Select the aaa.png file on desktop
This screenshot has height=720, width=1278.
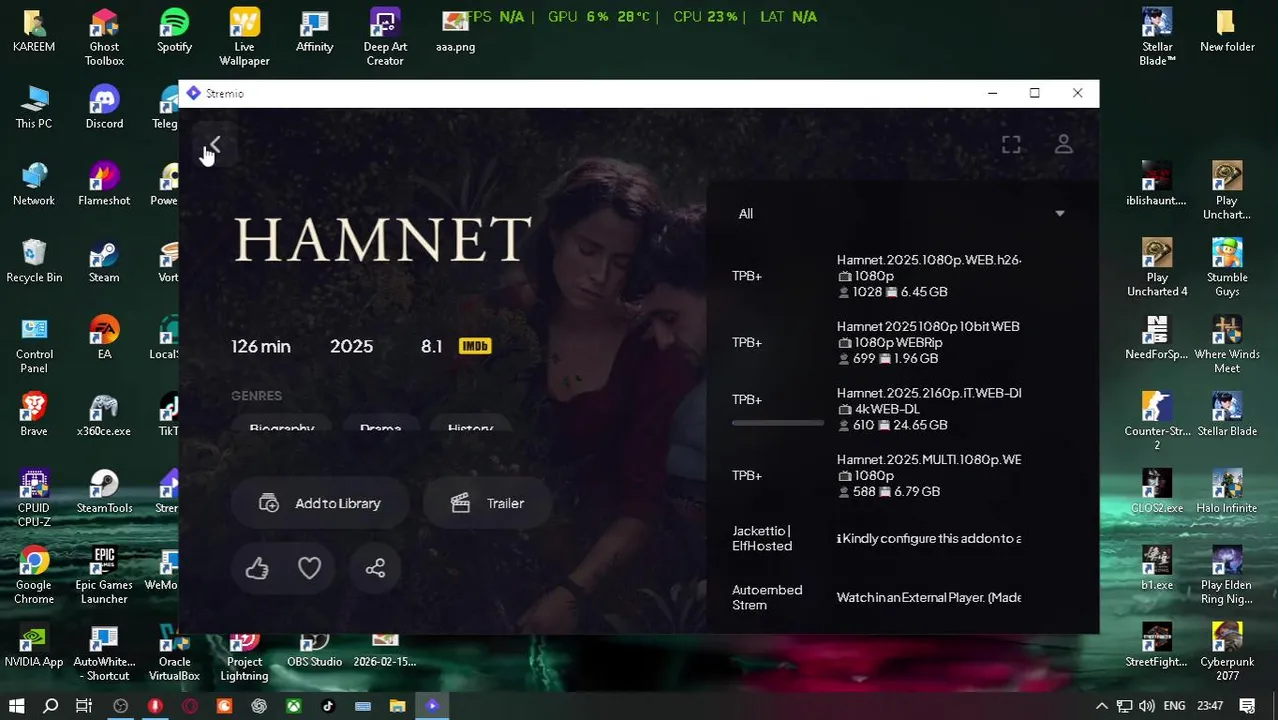(x=455, y=31)
